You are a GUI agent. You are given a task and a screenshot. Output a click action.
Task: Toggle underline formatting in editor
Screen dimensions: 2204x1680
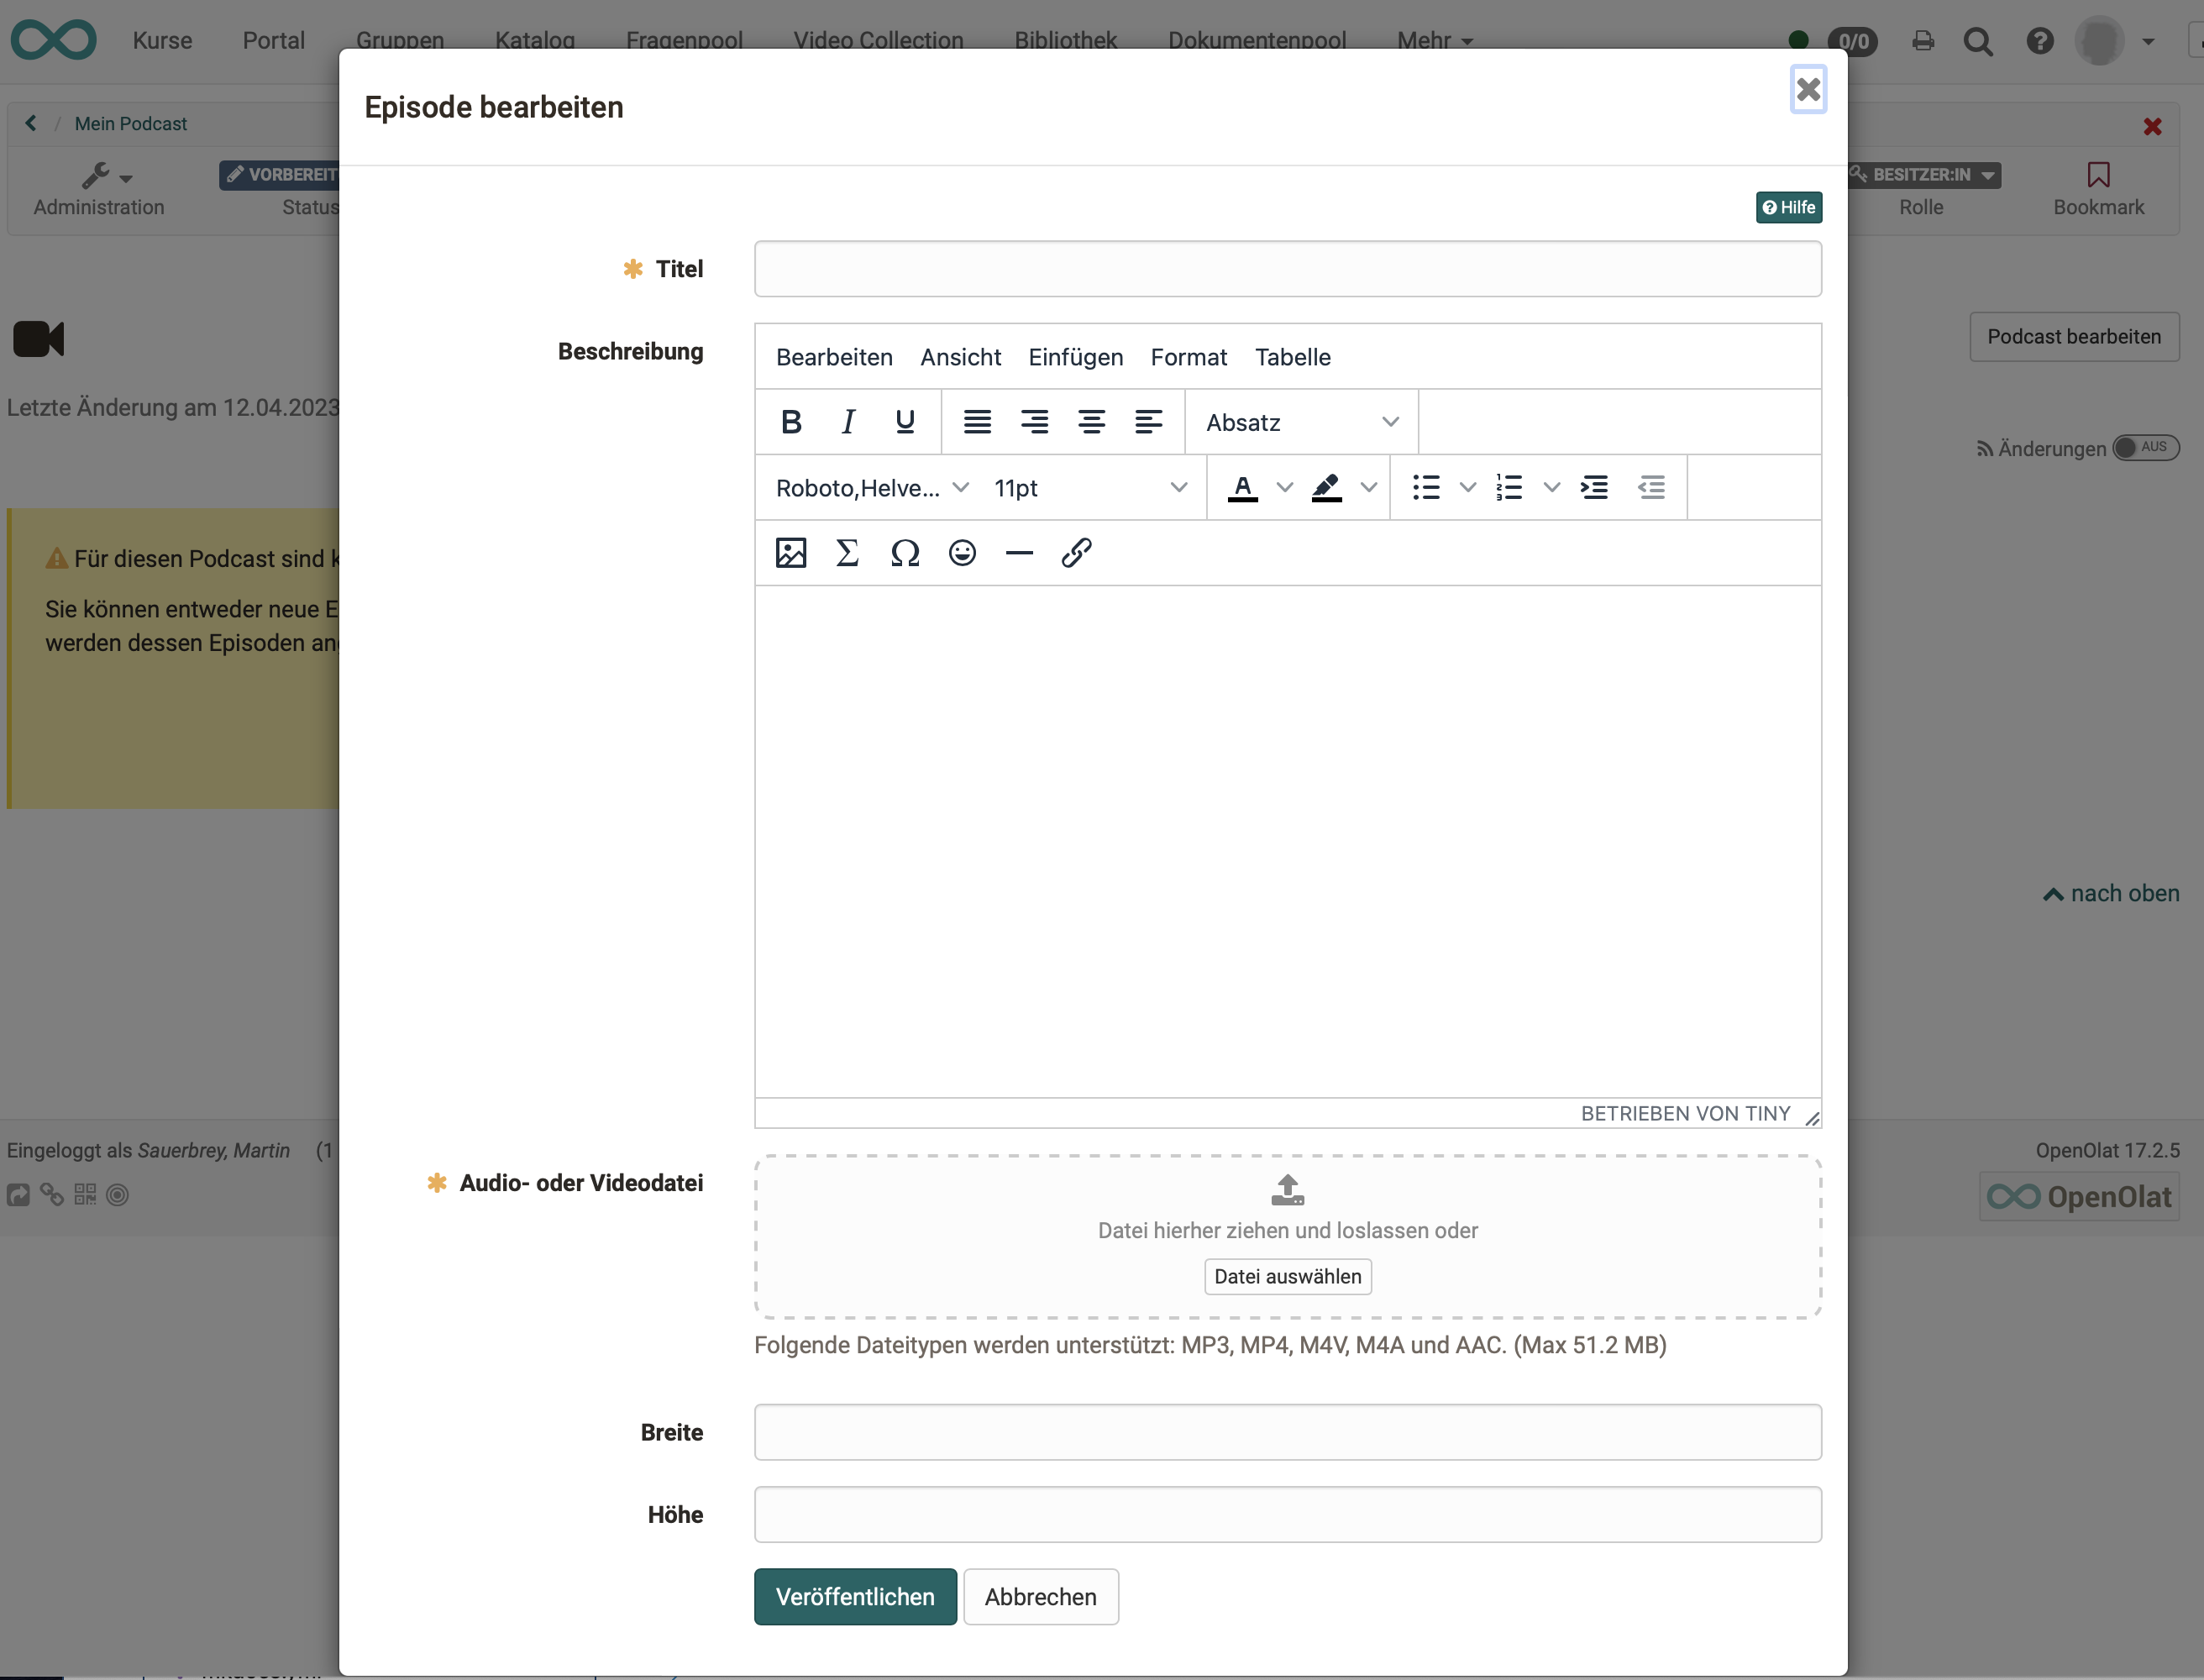tap(905, 422)
